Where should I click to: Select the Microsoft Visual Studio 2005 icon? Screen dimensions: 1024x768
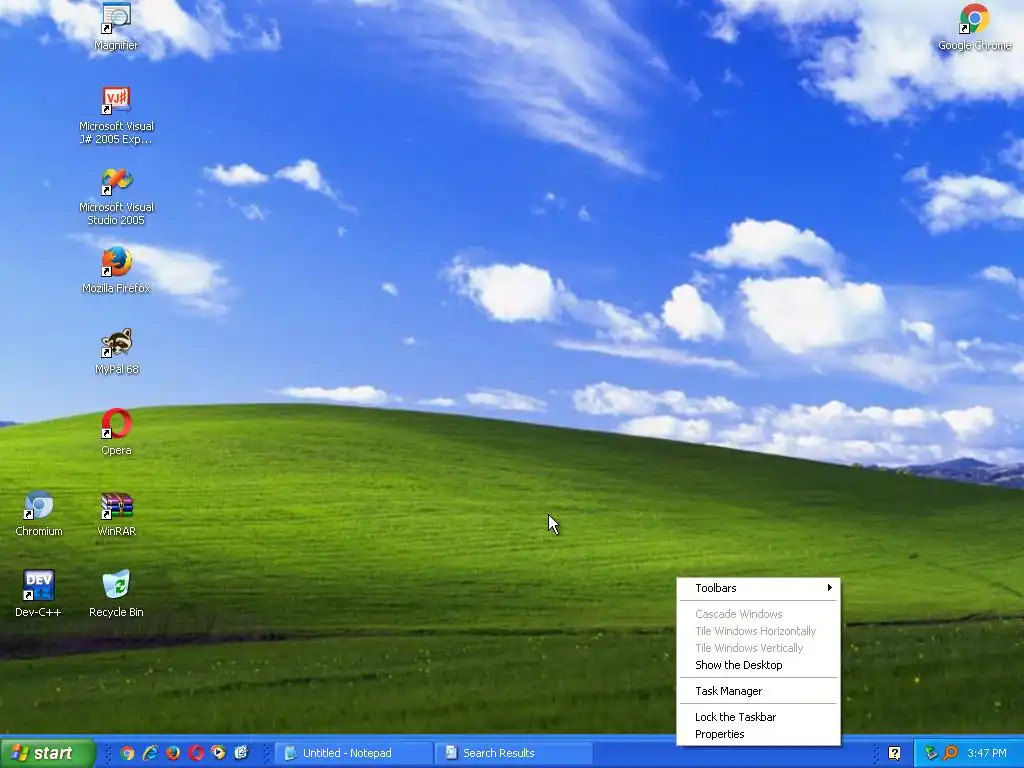click(x=116, y=197)
